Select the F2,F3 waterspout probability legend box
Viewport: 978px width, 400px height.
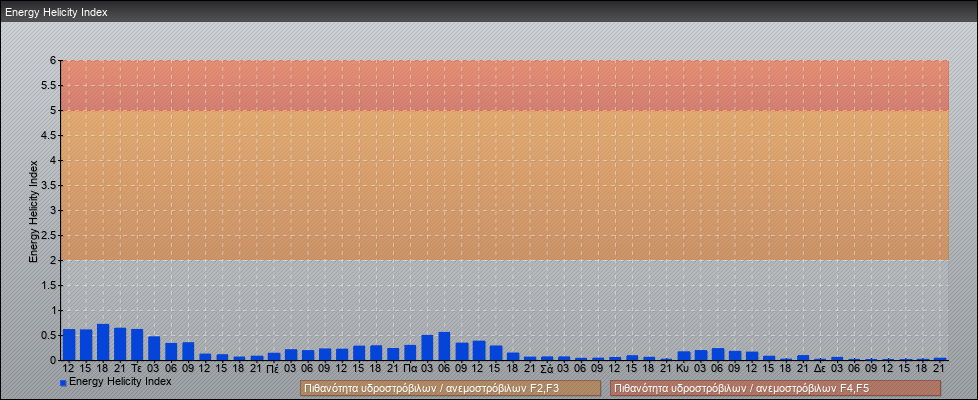450,388
